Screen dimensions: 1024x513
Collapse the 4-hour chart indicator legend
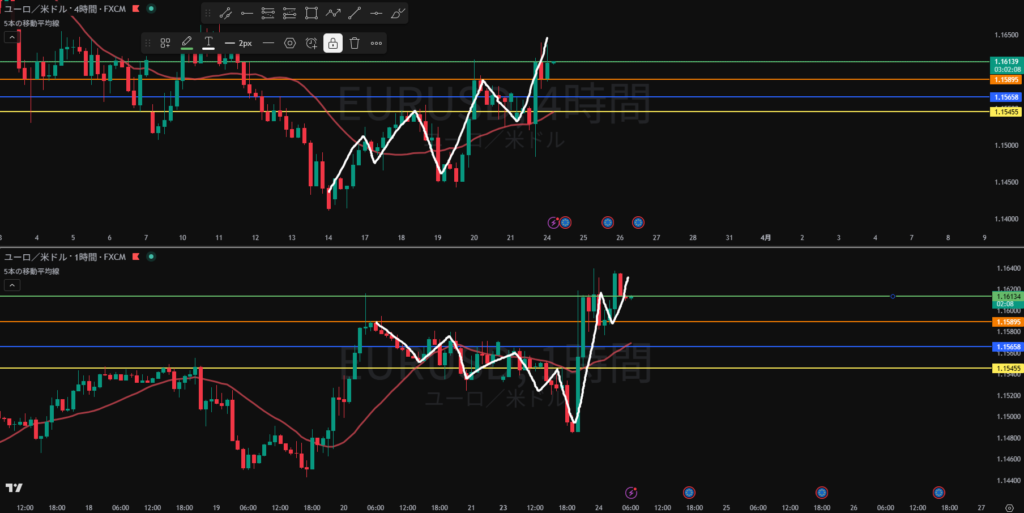coord(12,37)
